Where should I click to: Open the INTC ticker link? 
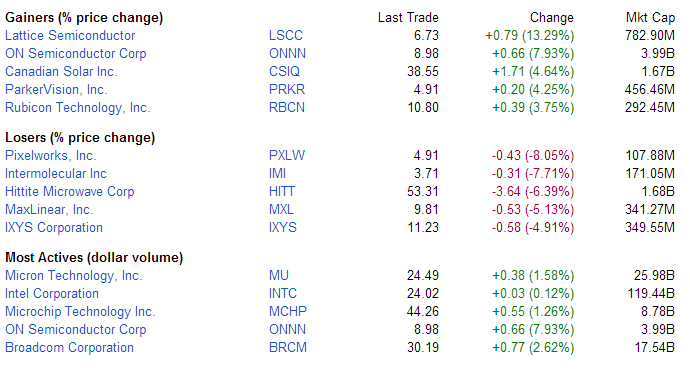[x=283, y=293]
